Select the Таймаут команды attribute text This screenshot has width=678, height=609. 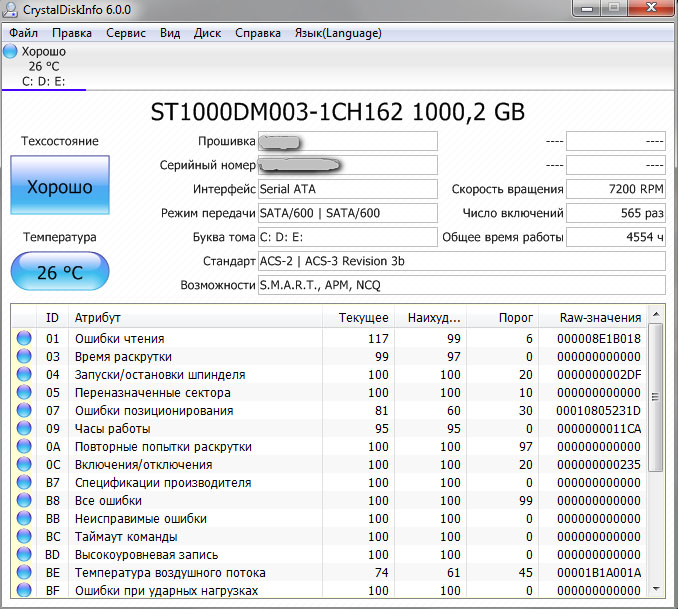click(x=126, y=537)
